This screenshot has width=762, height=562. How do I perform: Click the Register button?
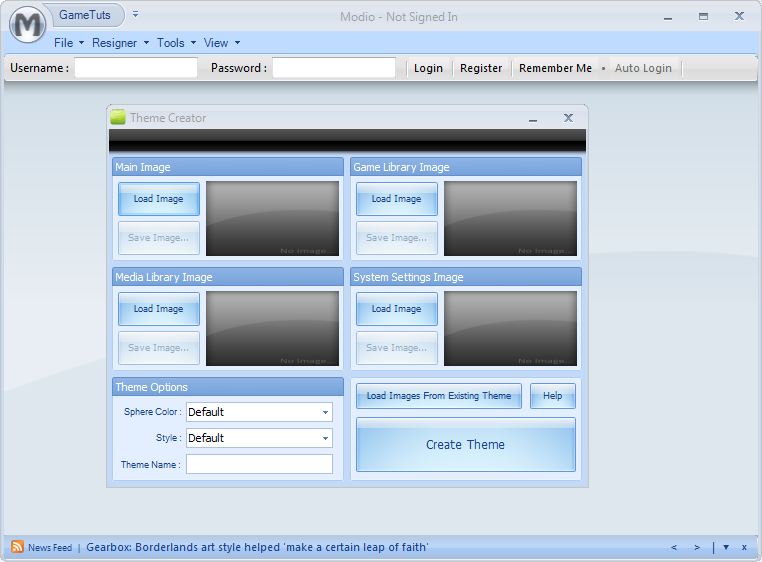point(481,68)
